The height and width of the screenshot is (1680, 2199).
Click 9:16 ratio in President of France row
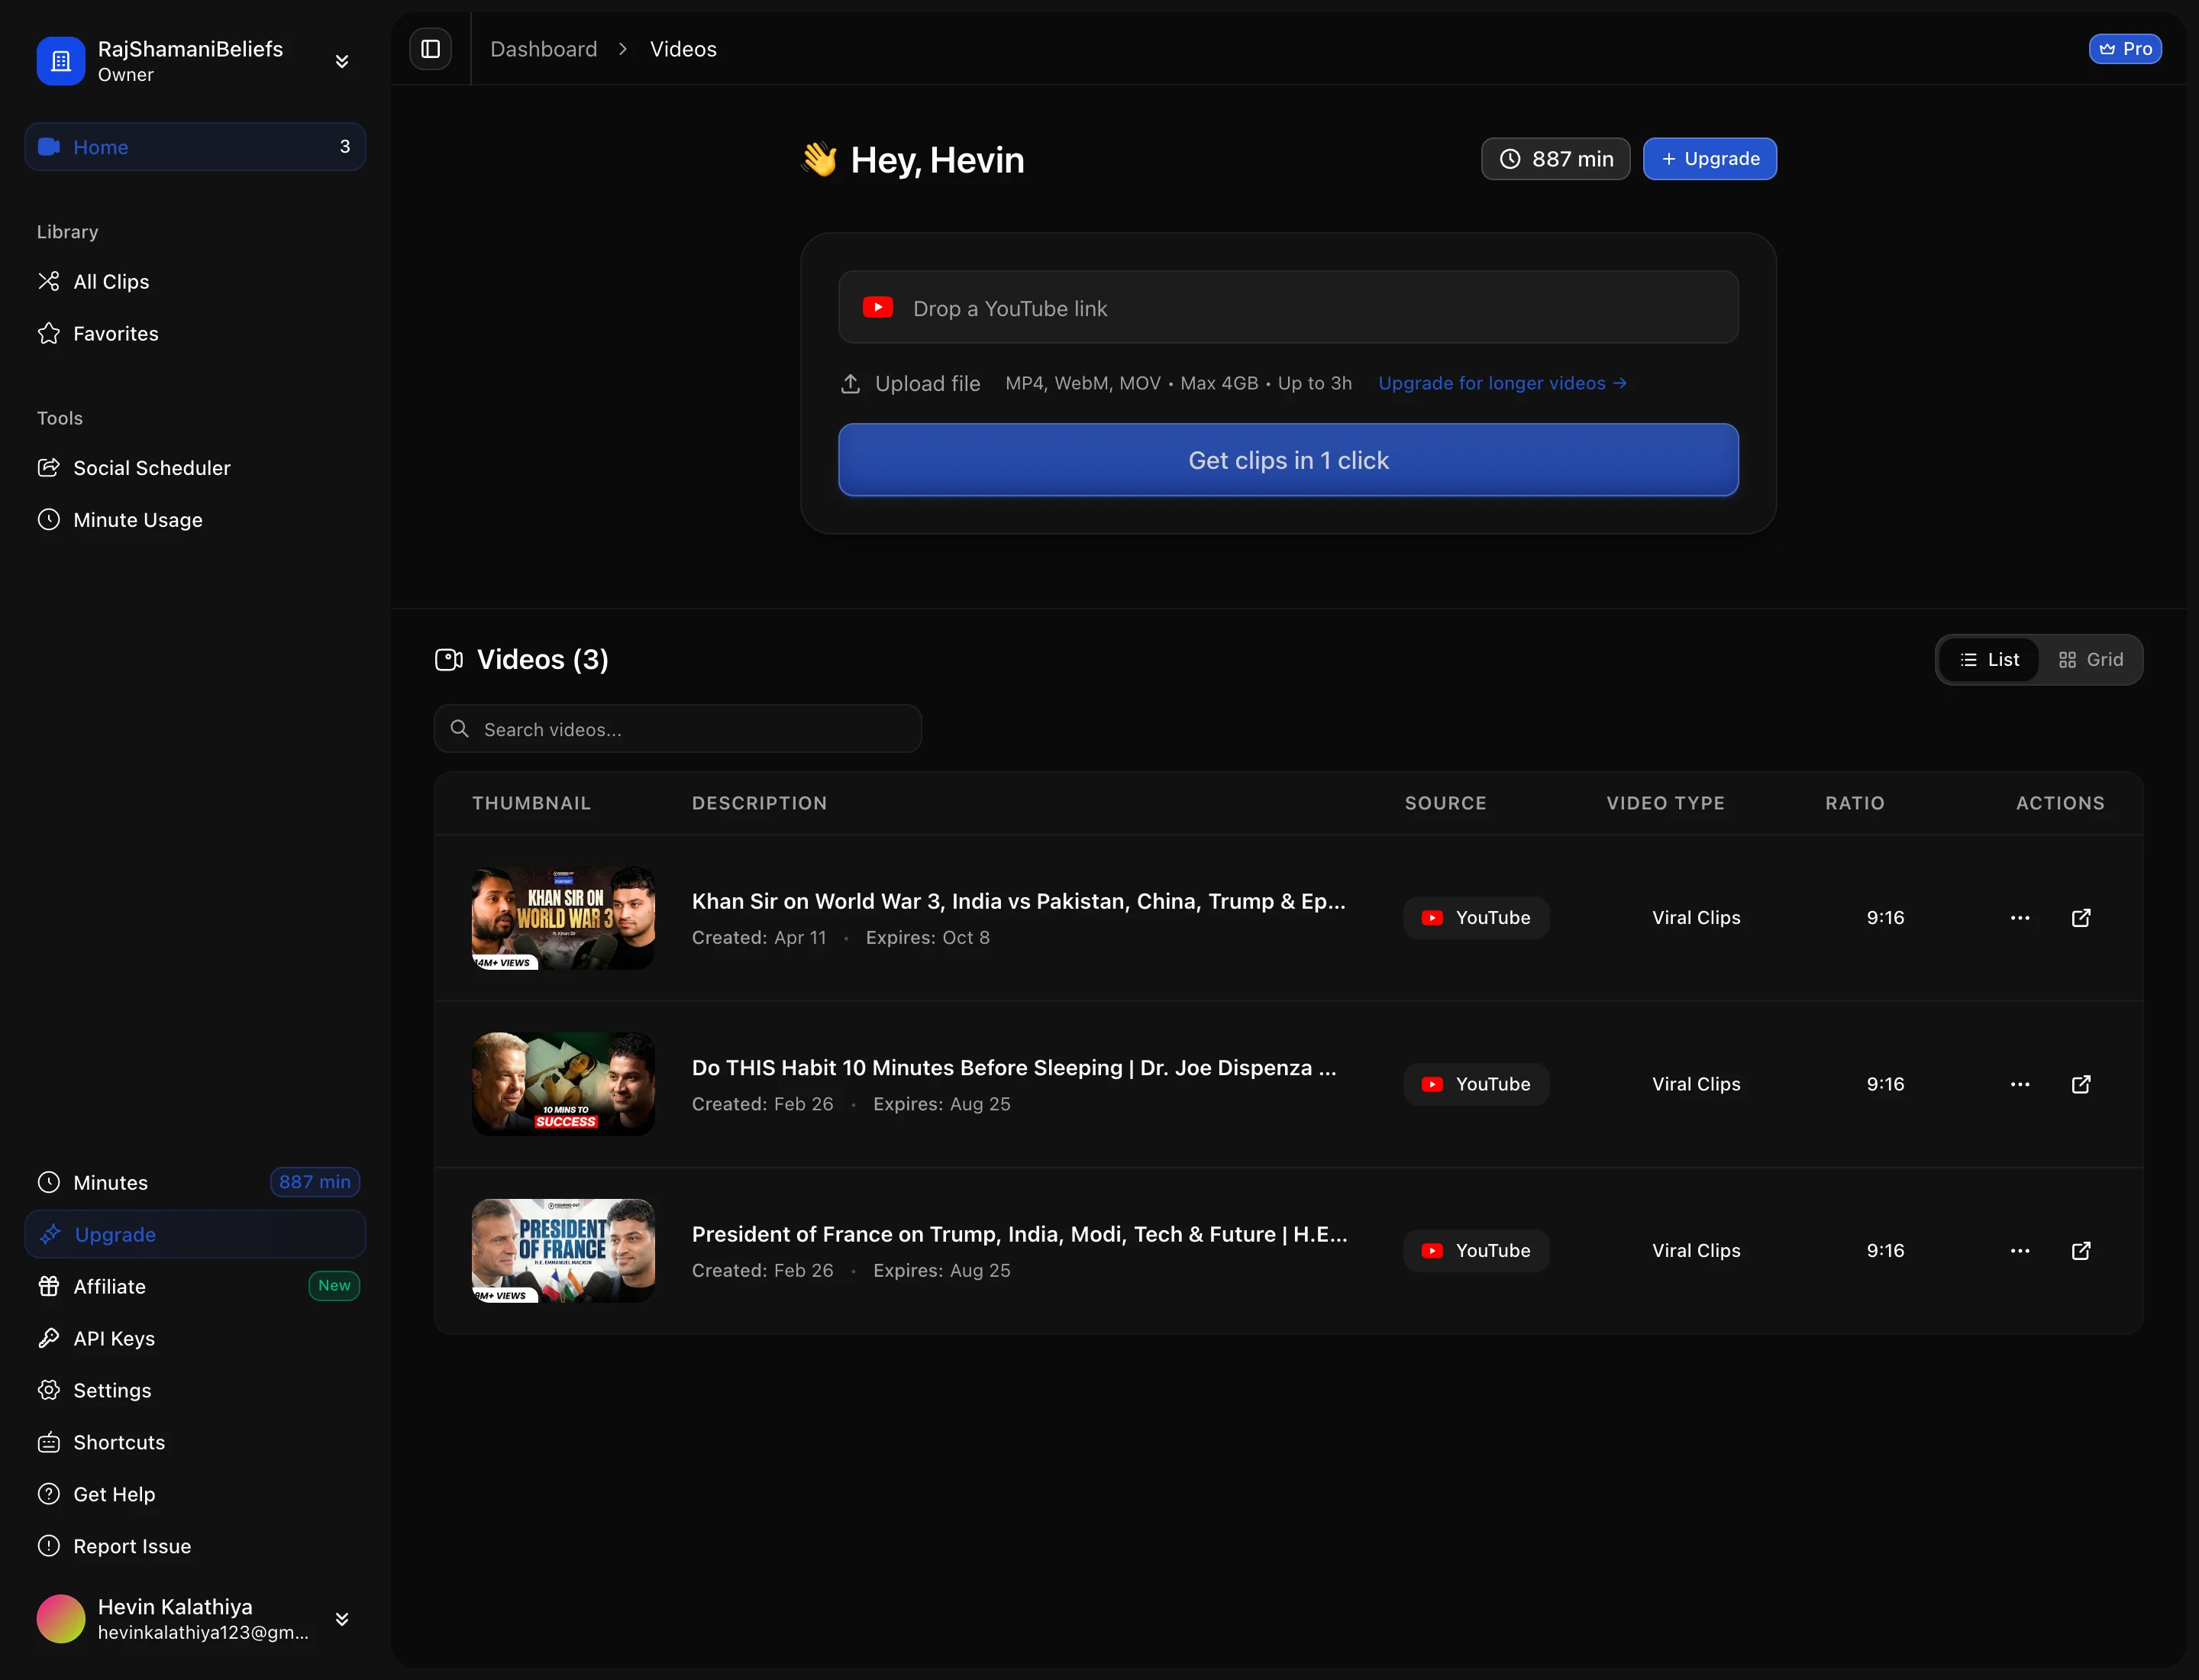(x=1885, y=1251)
